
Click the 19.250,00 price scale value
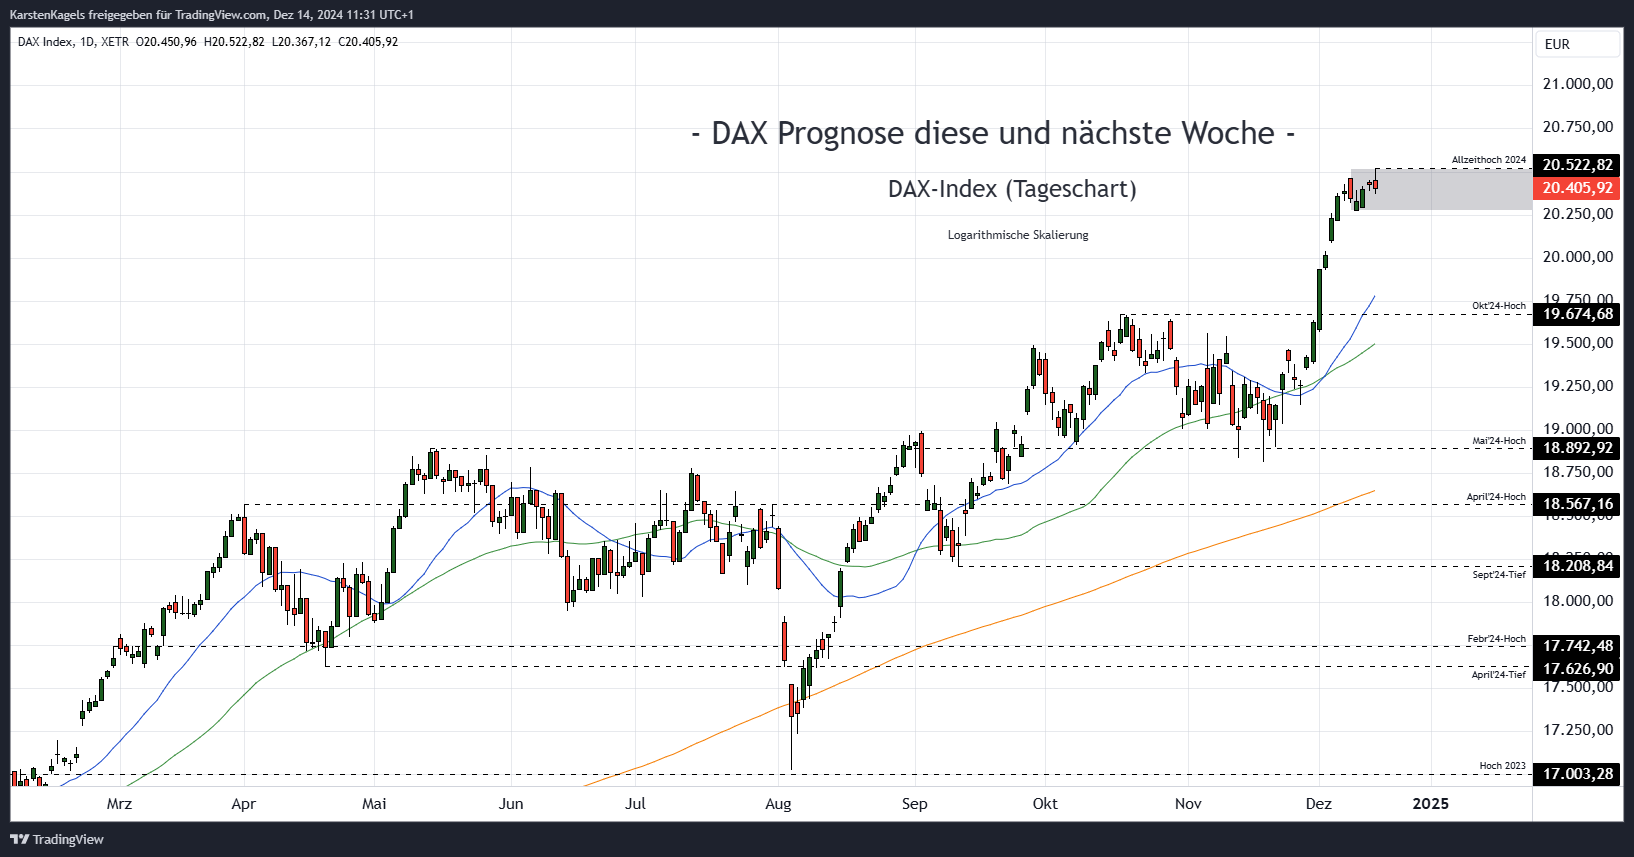(x=1578, y=386)
